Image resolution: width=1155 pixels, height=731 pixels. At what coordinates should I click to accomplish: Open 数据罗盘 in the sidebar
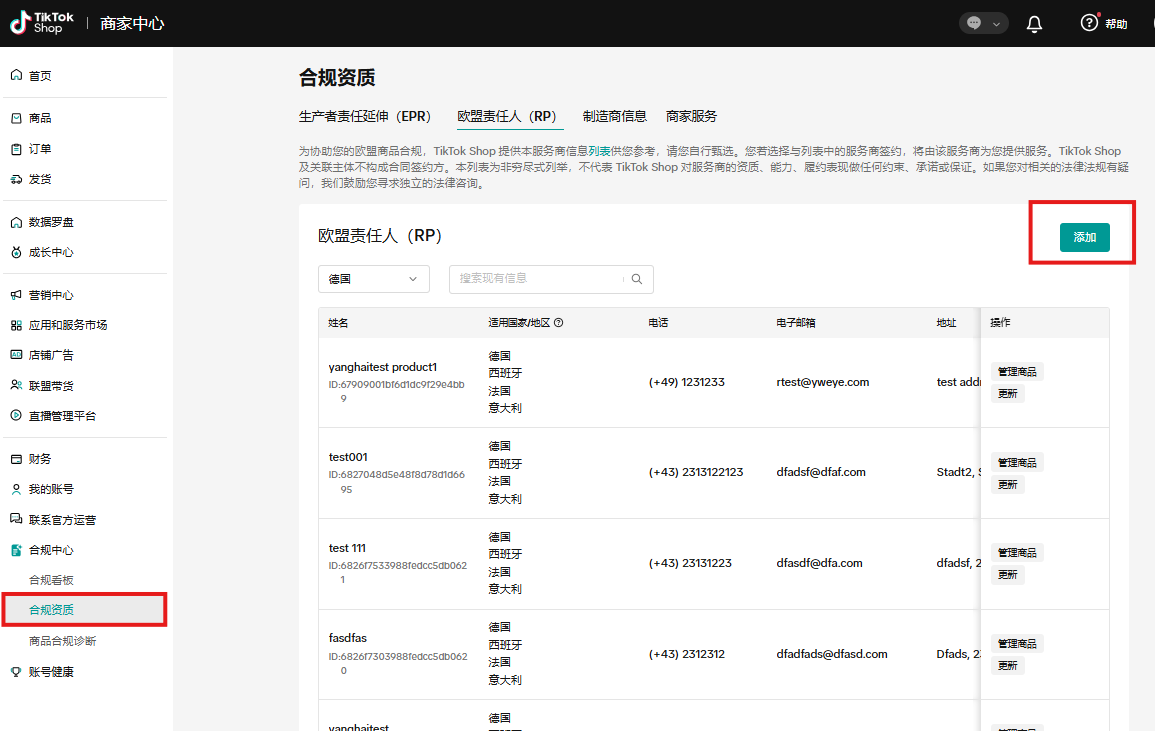[50, 222]
